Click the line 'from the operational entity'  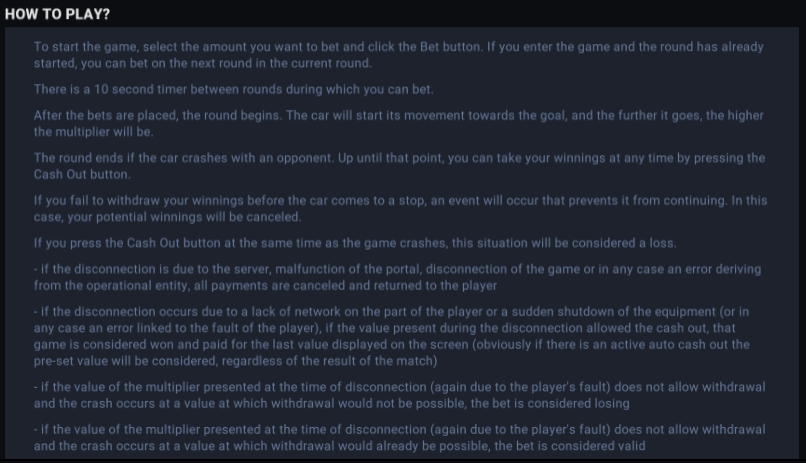pyautogui.click(x=265, y=286)
